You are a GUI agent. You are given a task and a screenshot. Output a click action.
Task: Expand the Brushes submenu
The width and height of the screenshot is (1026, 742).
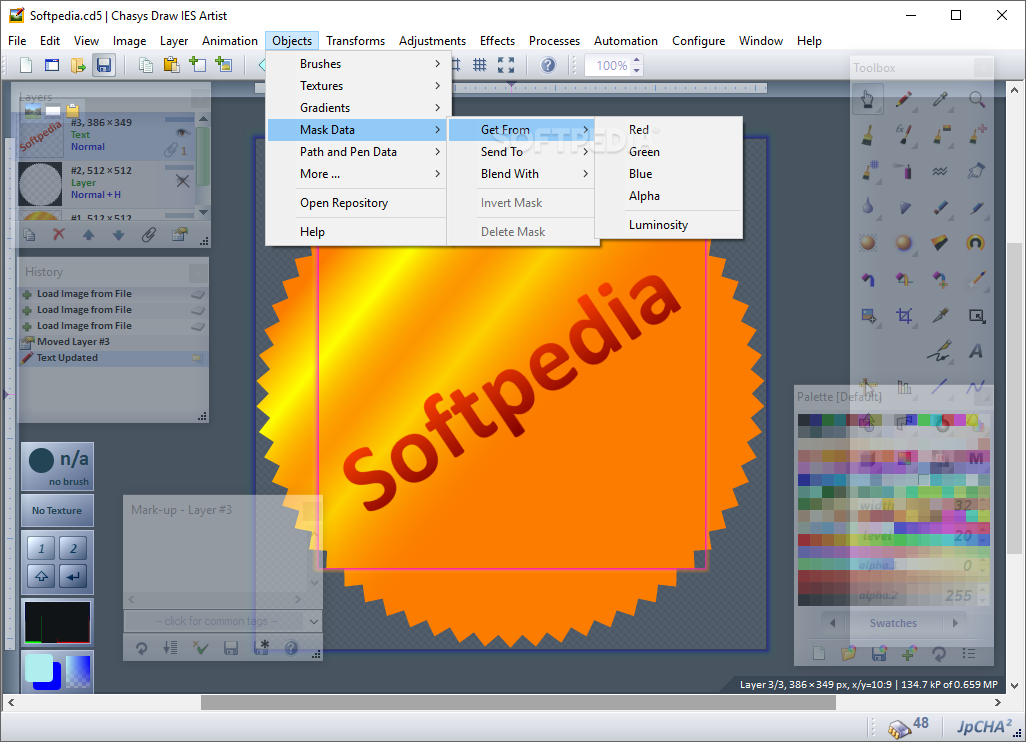tap(357, 63)
